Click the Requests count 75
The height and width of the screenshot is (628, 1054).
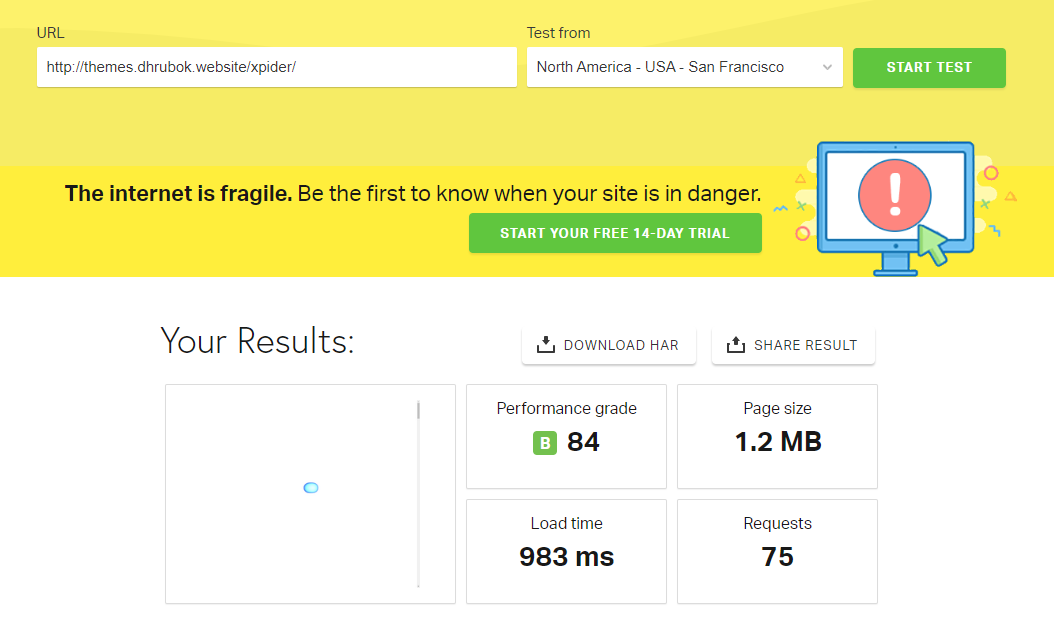777,557
